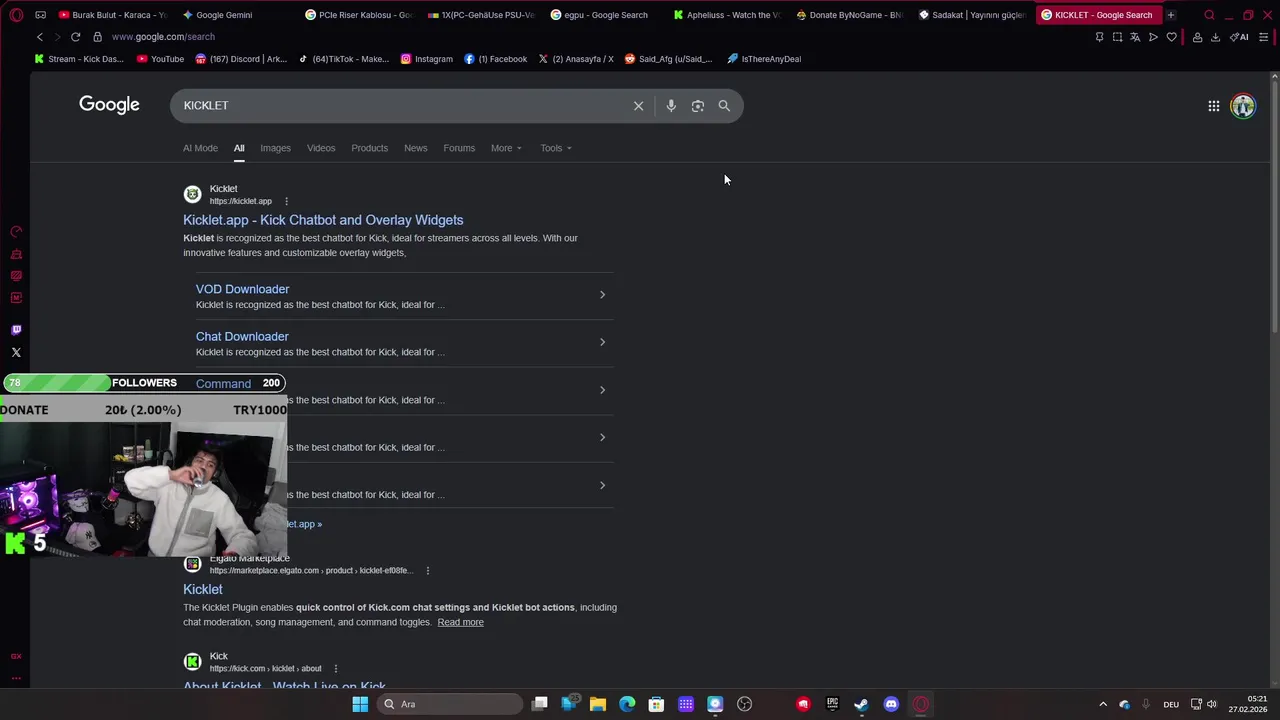Open YouTube bookmark

[x=160, y=59]
